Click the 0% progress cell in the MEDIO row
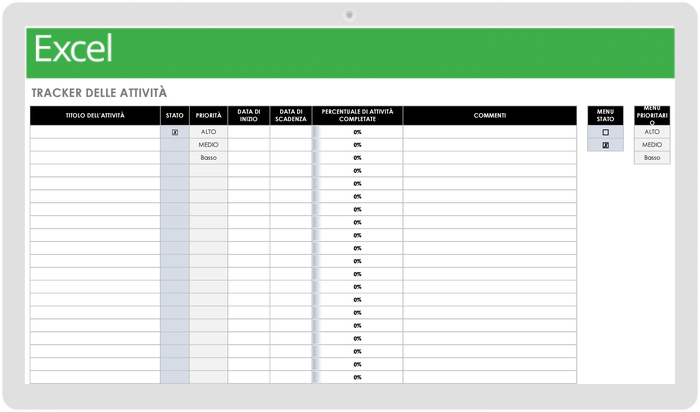 click(357, 145)
